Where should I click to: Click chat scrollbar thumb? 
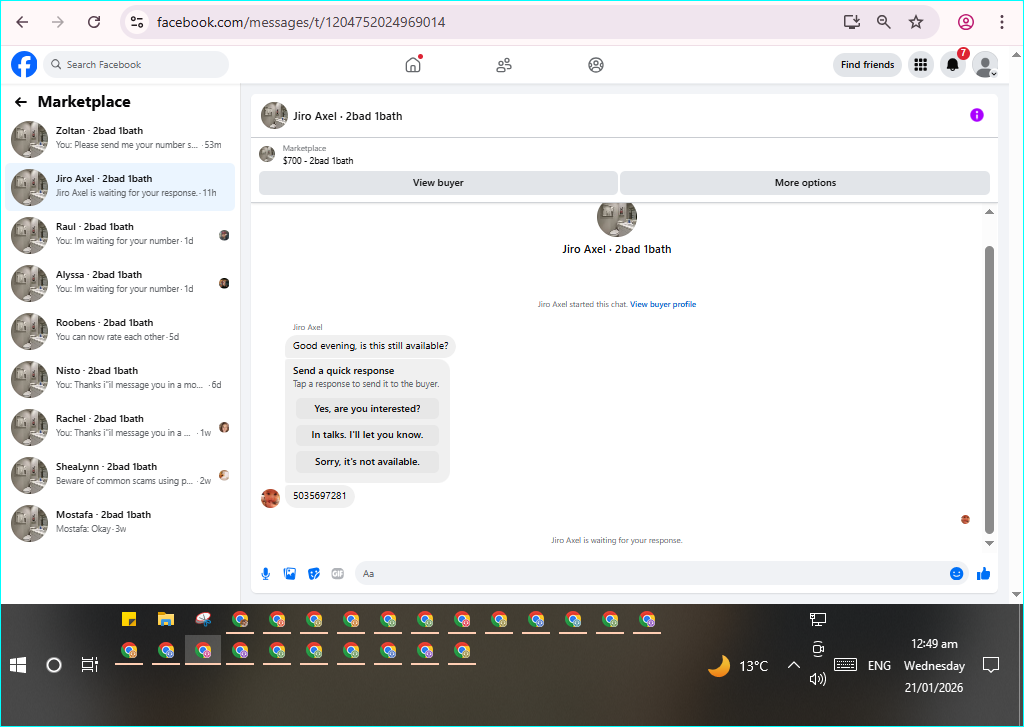[x=989, y=390]
